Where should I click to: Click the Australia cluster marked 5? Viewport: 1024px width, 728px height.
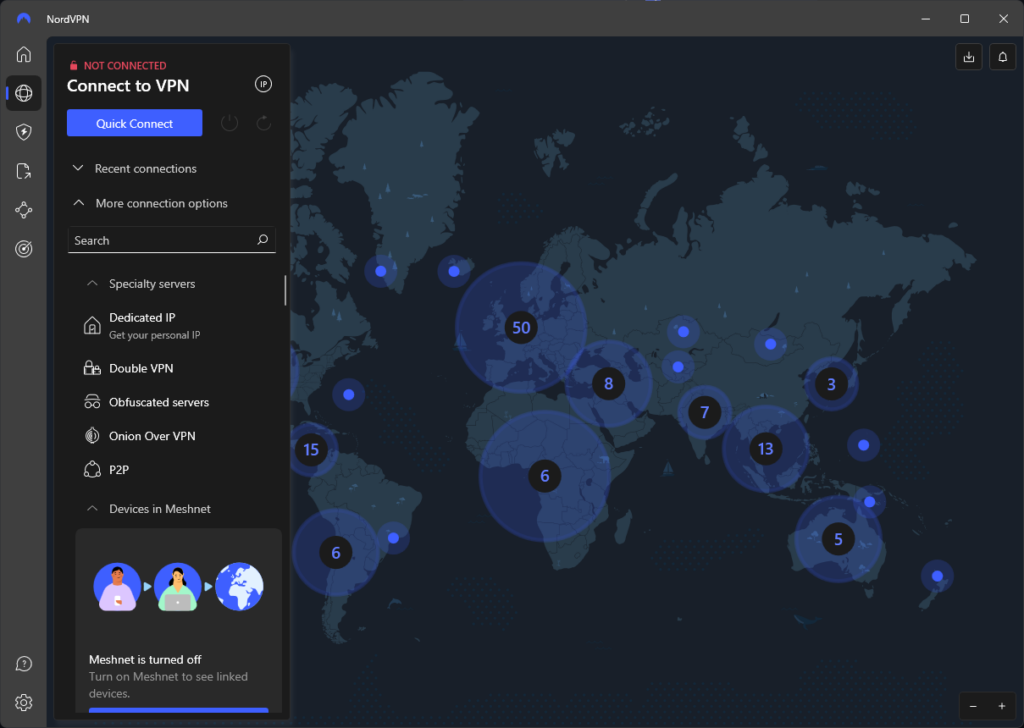pos(838,539)
